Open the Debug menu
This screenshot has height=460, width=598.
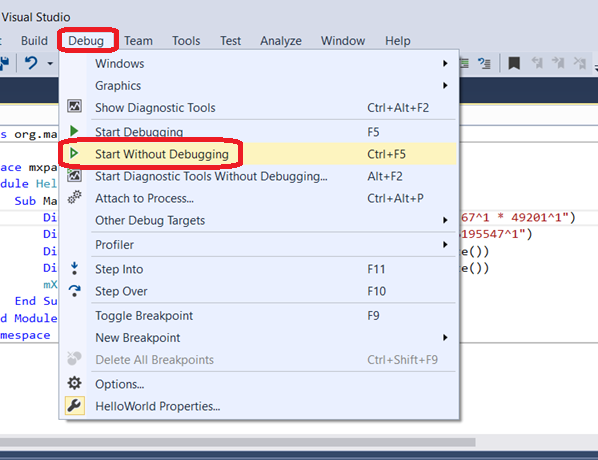point(86,40)
